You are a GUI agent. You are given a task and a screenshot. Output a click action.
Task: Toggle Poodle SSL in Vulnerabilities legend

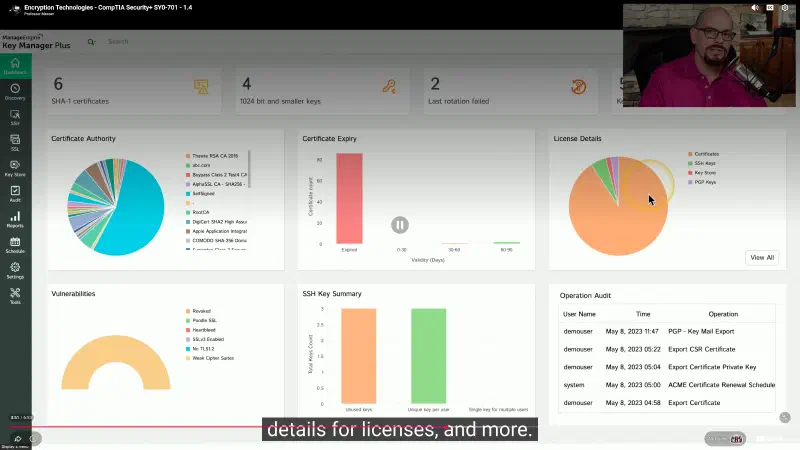202,320
